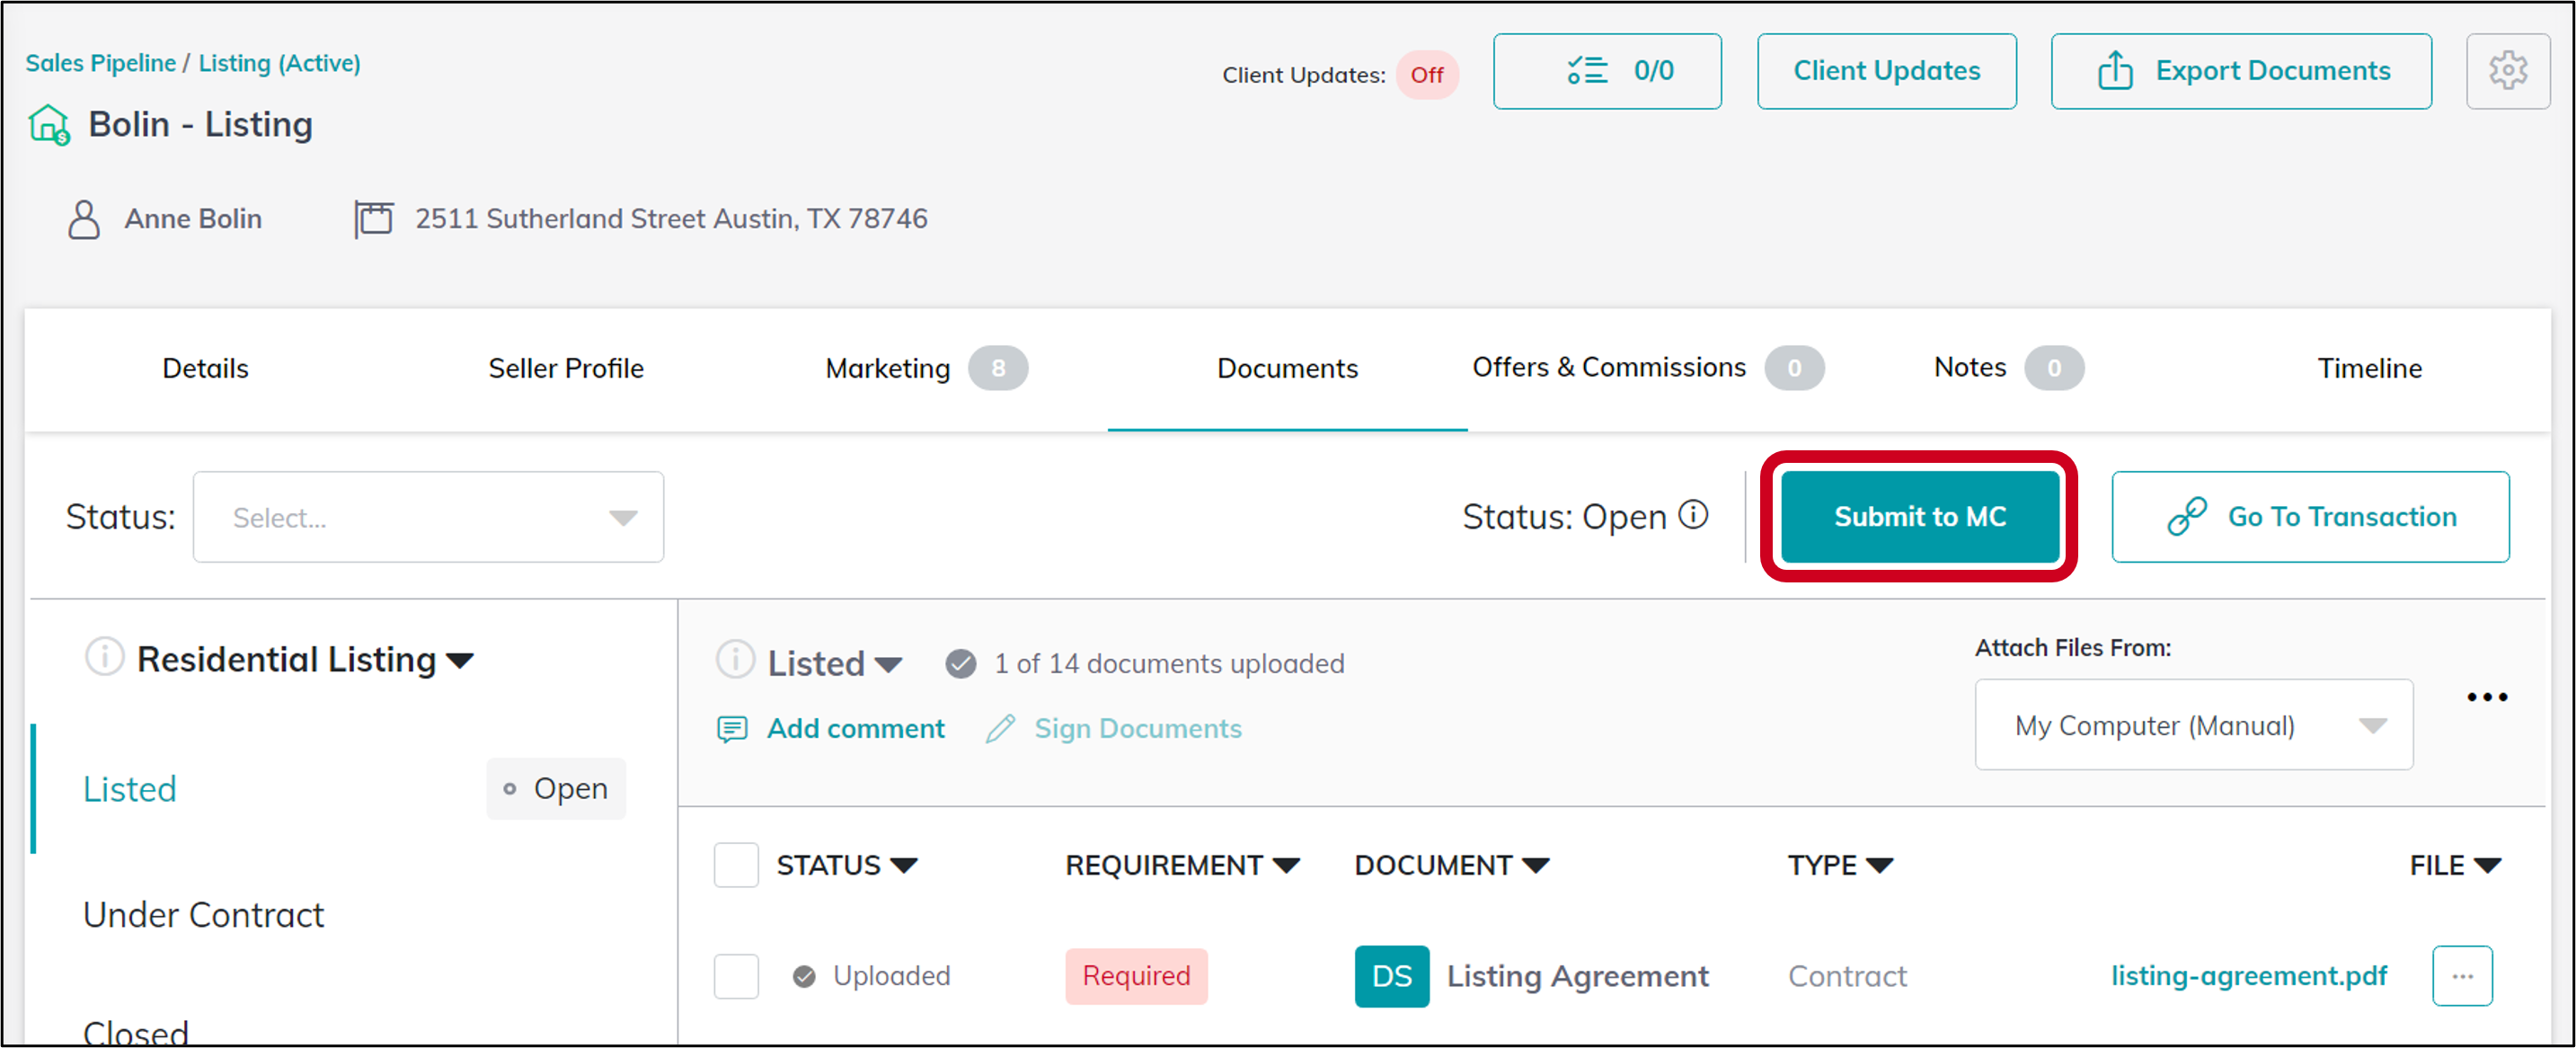This screenshot has width=2576, height=1048.
Task: Click the Open status badge beside Listed
Action: coord(556,789)
